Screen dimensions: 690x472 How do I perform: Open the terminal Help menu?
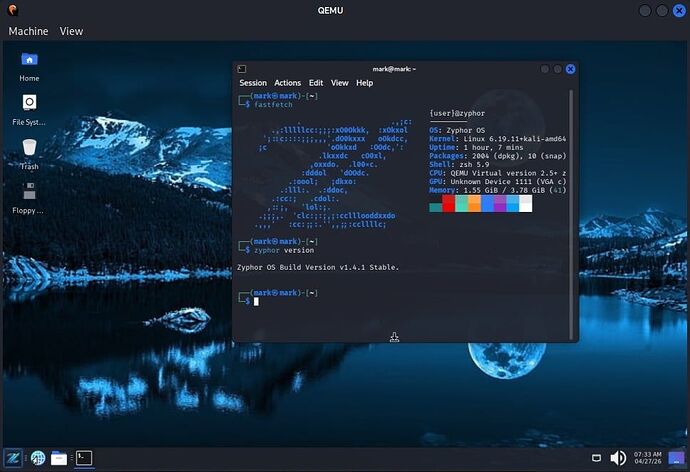(364, 83)
